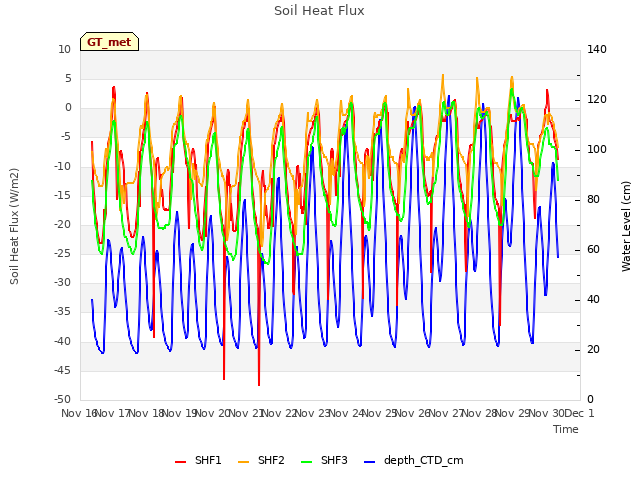Toggle the SHF1 legend entry

[198, 461]
